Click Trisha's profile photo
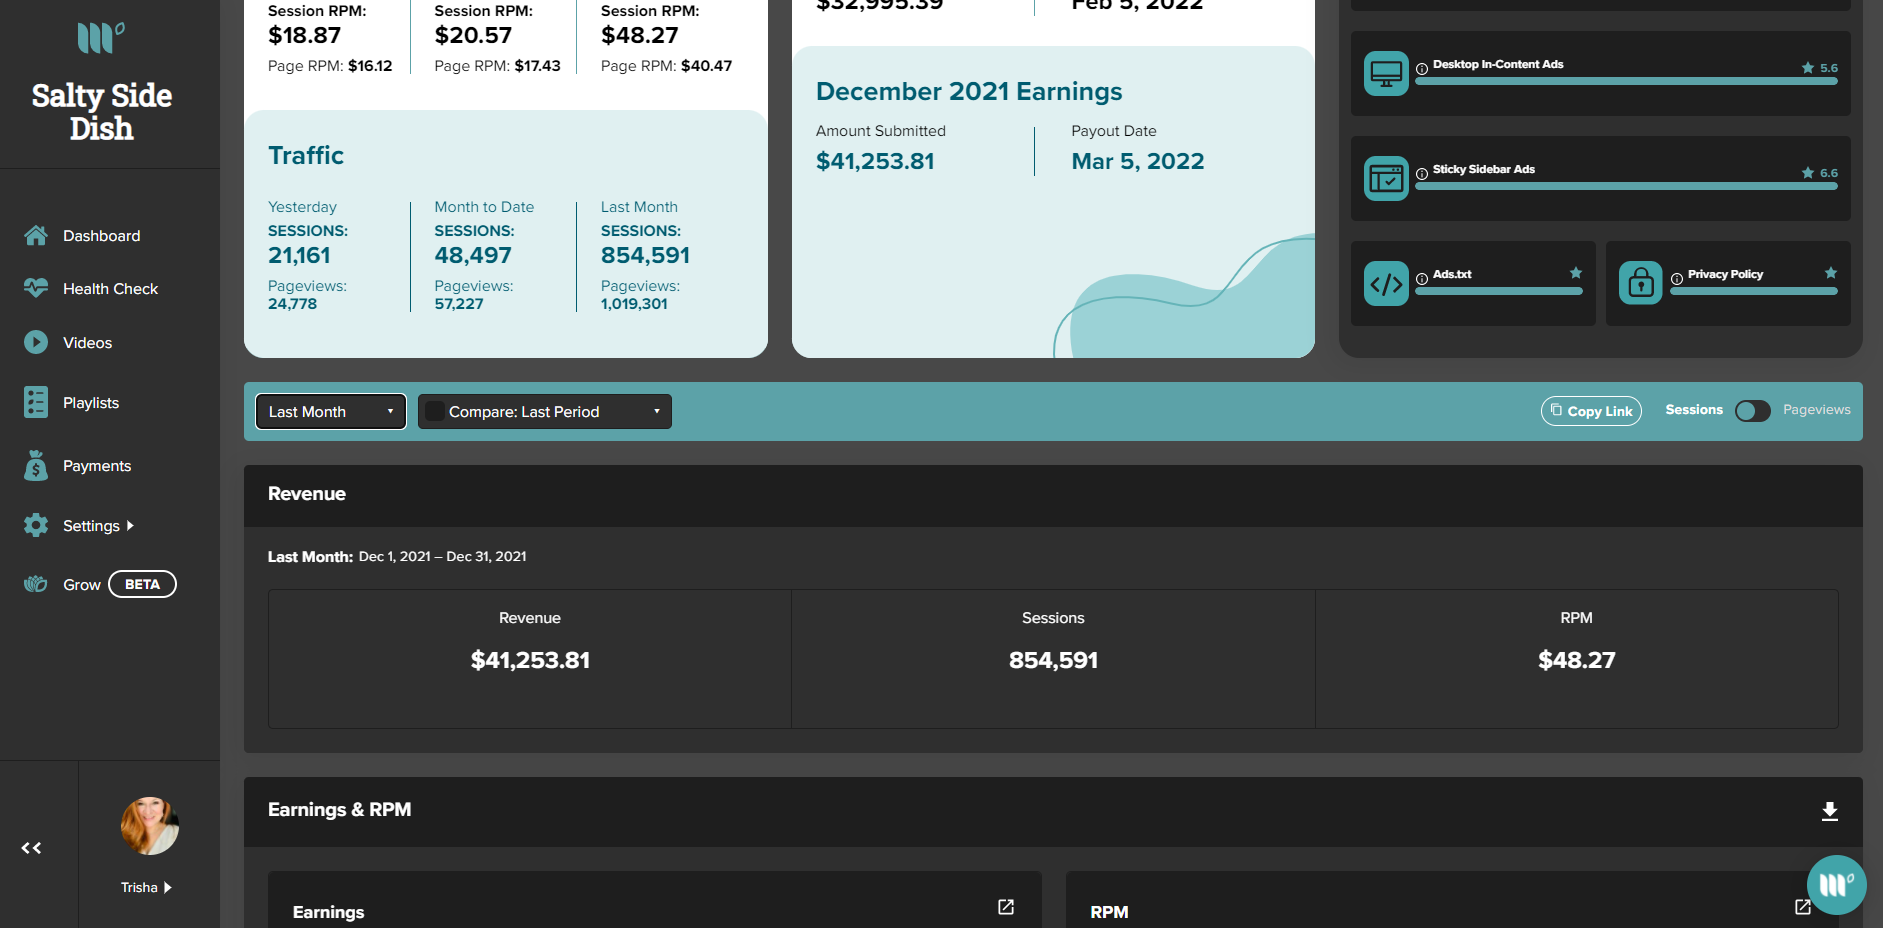The height and width of the screenshot is (928, 1883). 150,826
